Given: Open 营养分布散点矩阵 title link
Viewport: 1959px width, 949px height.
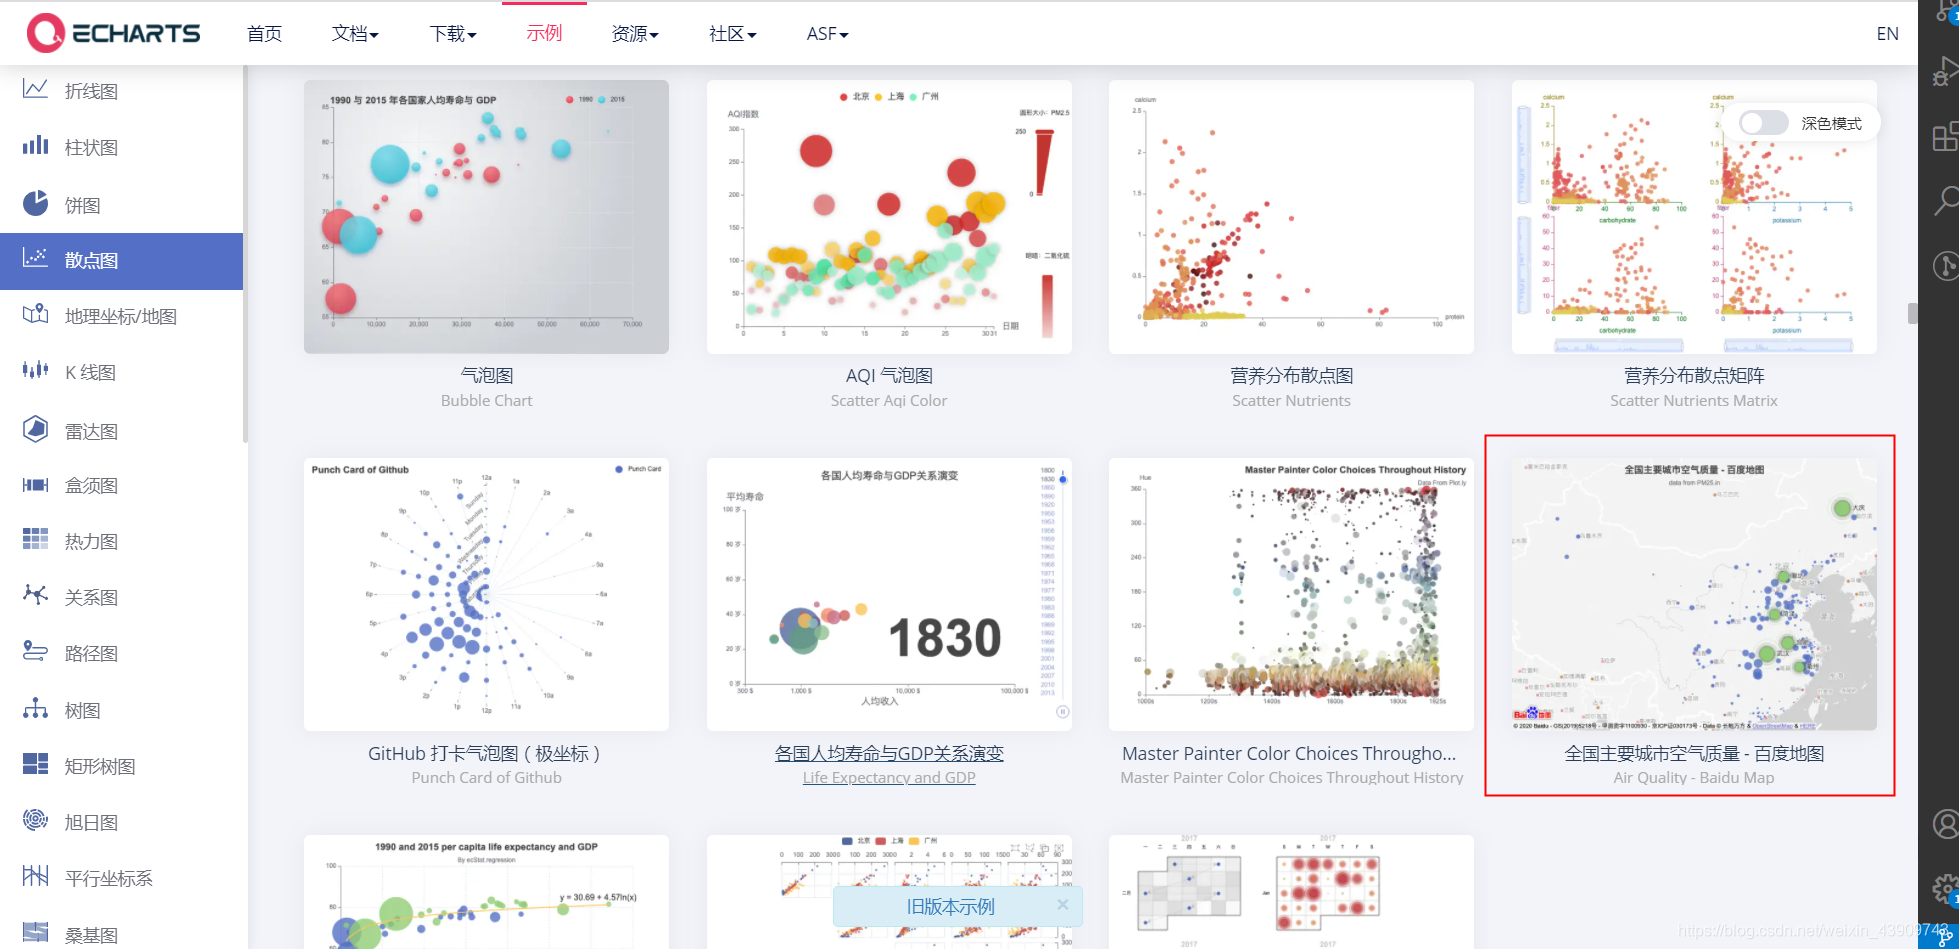Looking at the screenshot, I should click(x=1694, y=375).
